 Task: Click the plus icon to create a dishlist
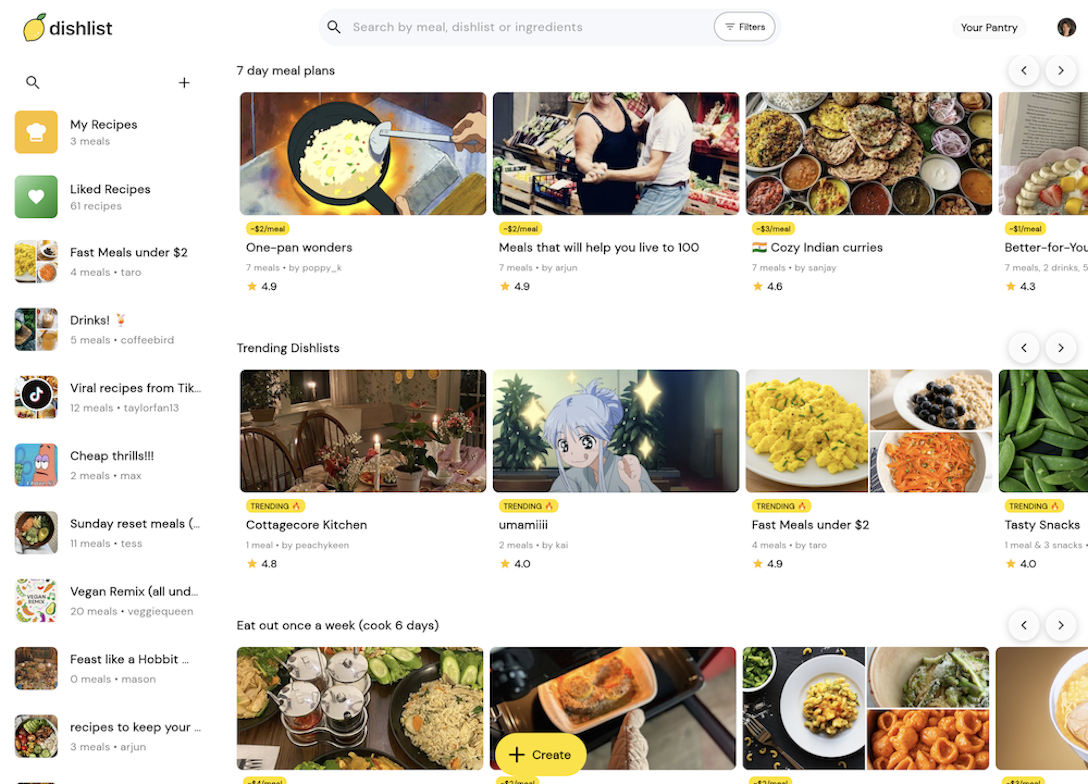pos(184,83)
